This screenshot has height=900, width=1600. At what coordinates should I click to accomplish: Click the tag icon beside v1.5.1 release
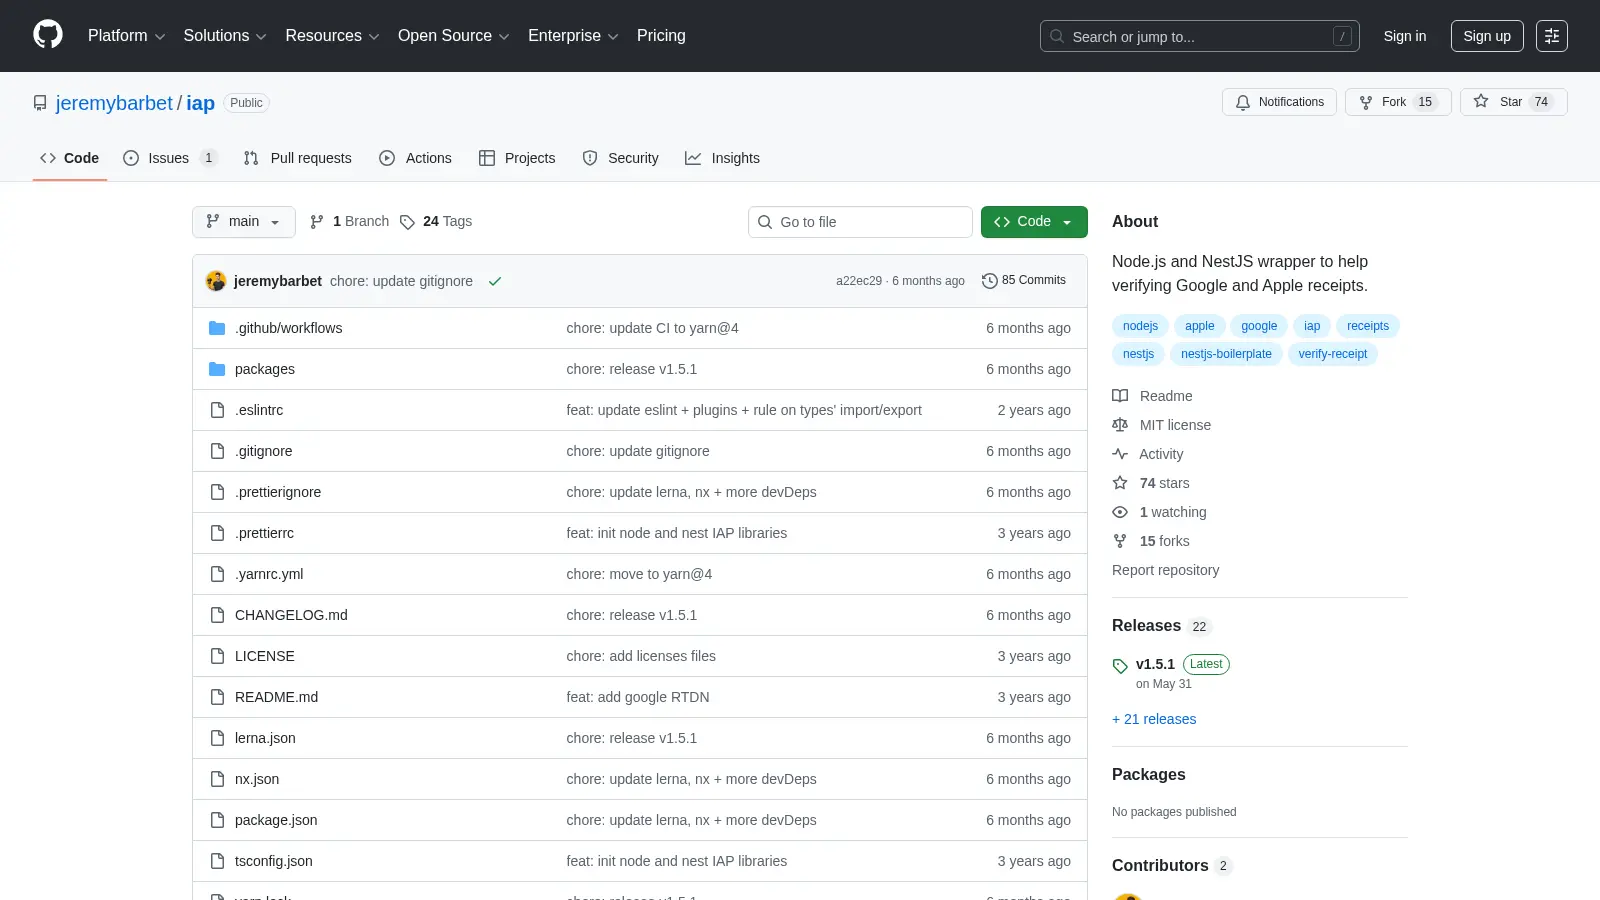point(1120,666)
